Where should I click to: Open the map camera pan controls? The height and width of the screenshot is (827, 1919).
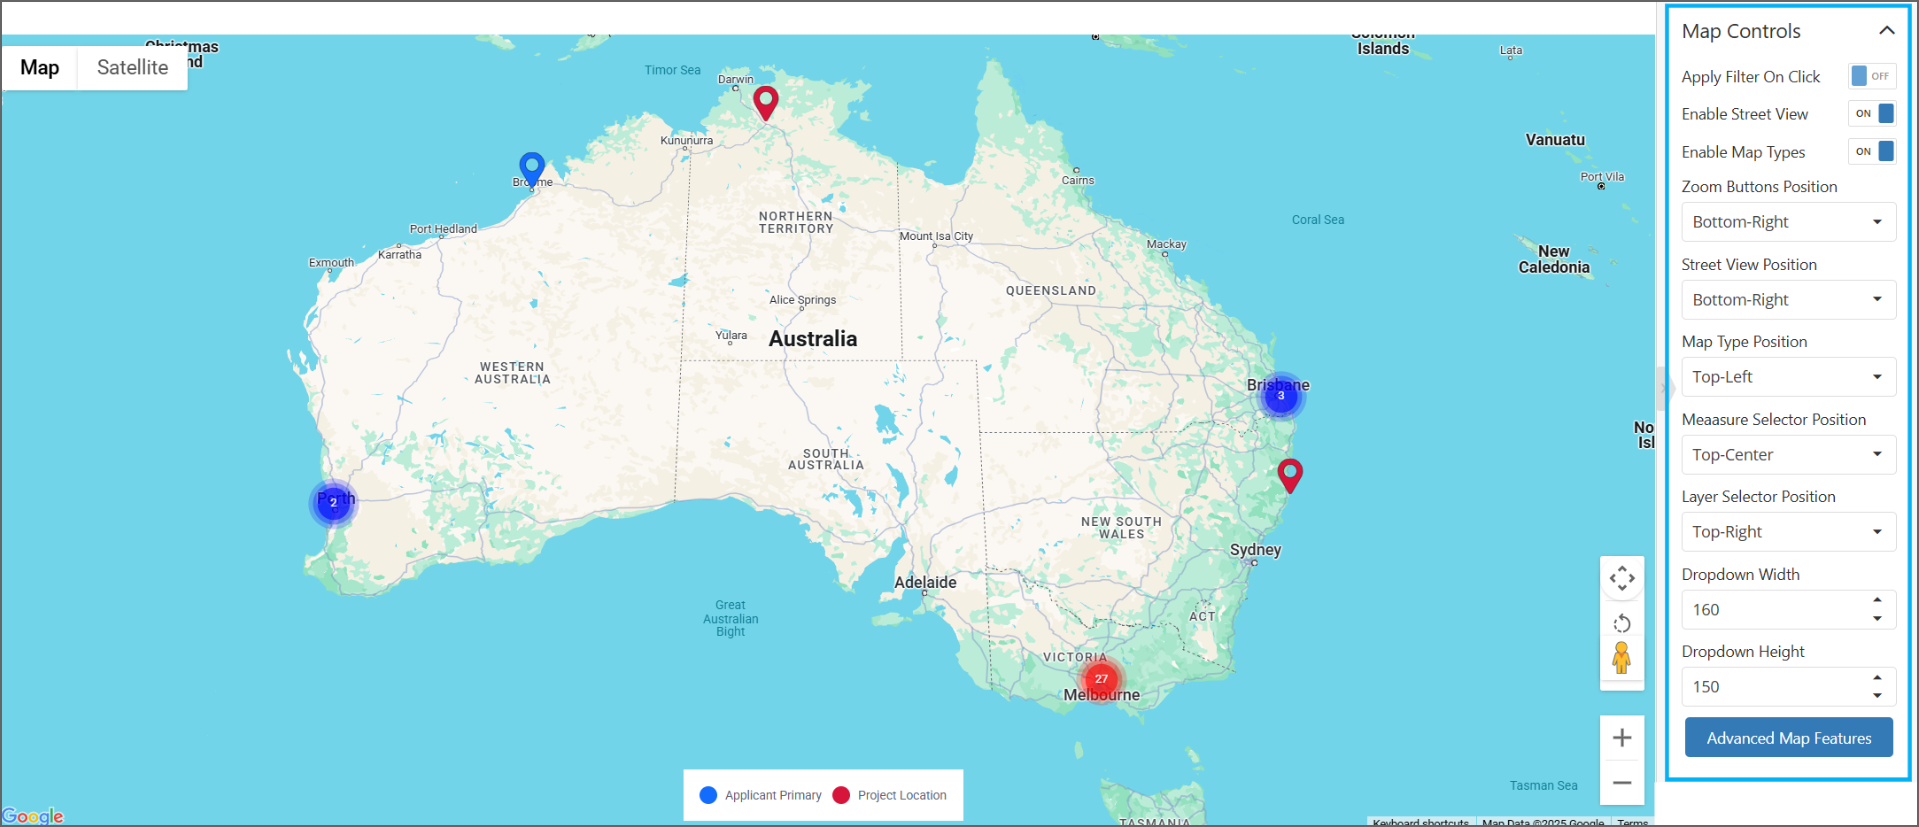1622,578
